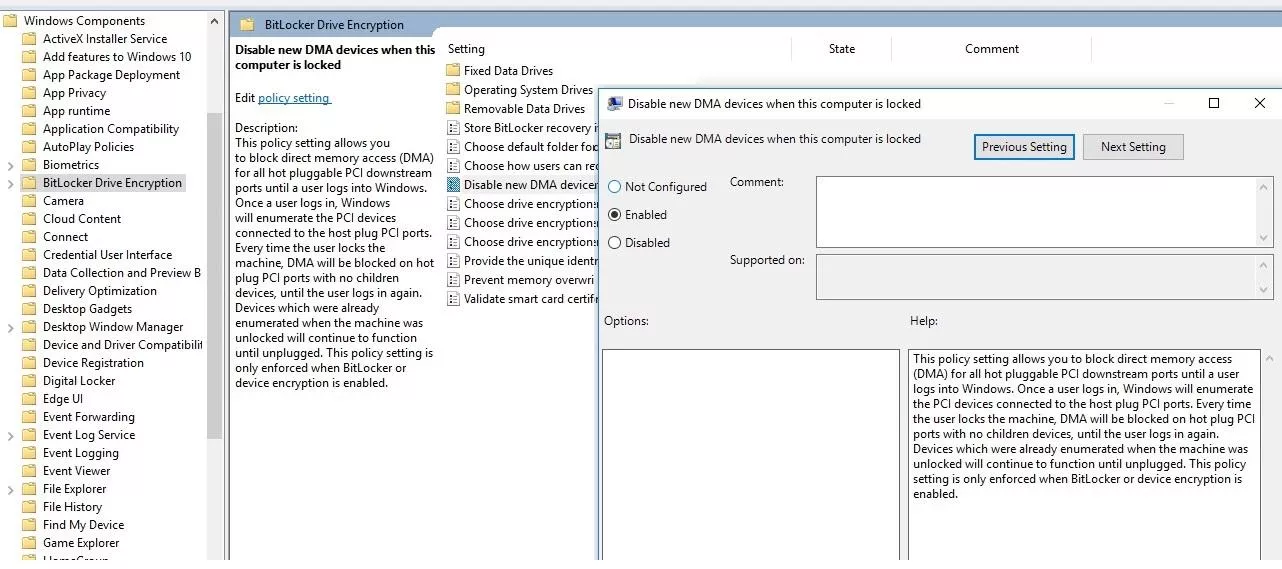The image size is (1282, 569).
Task: Click the dialog title bar policy icon
Action: pyautogui.click(x=615, y=104)
